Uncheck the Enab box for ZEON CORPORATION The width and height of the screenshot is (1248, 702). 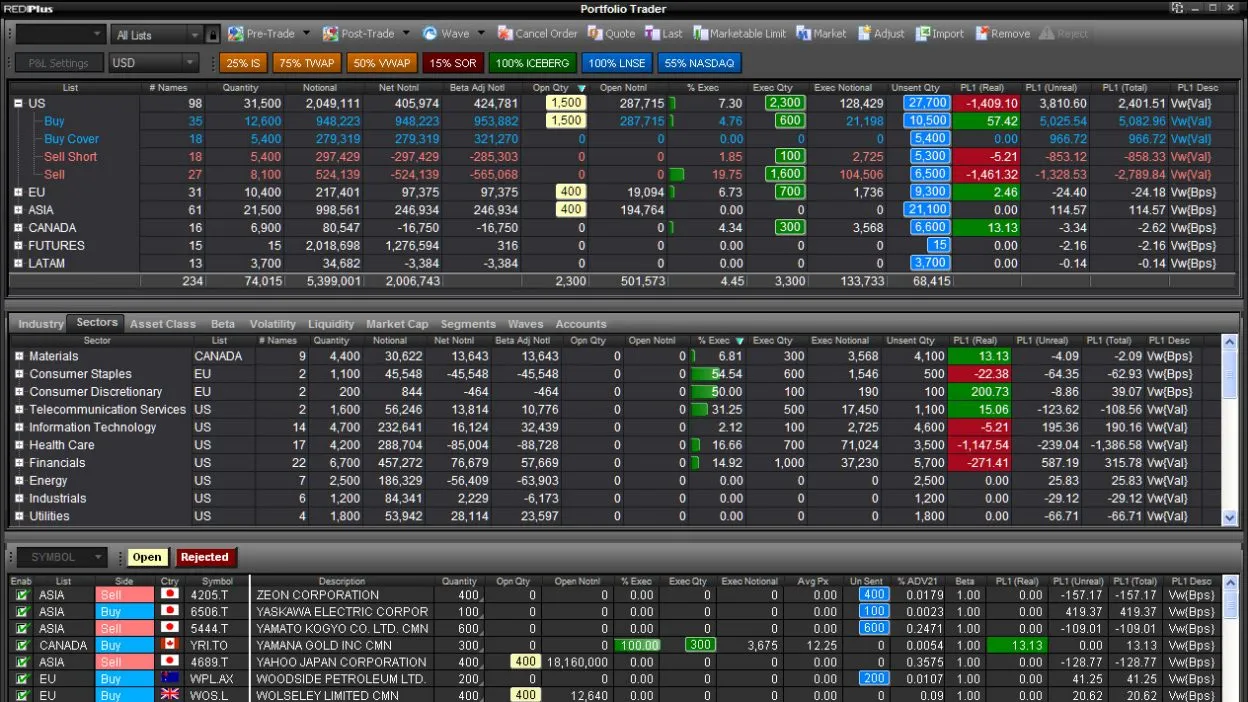[x=21, y=595]
